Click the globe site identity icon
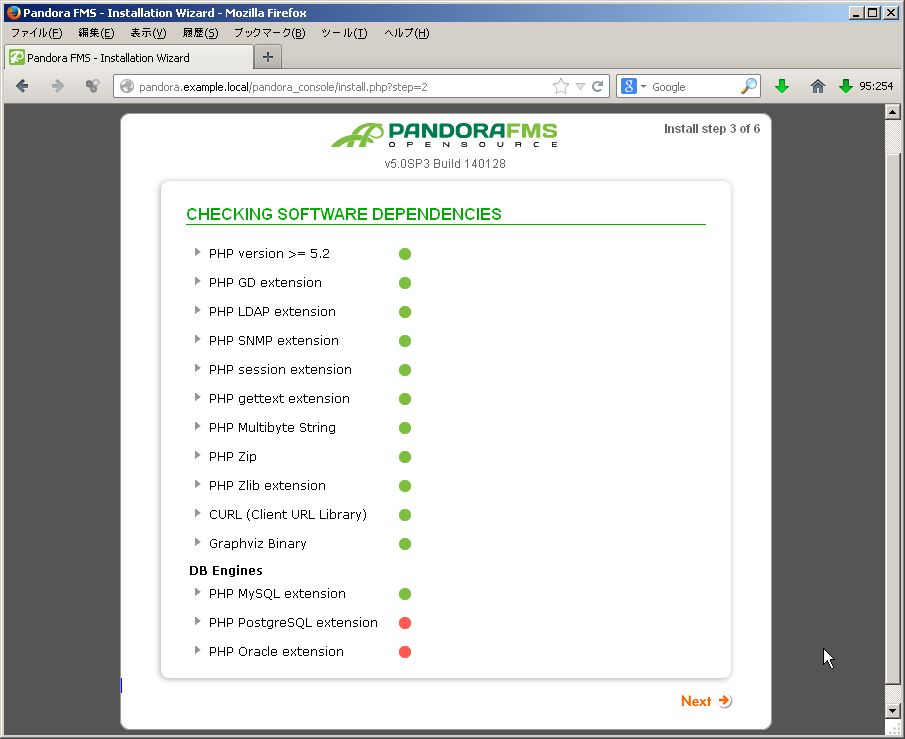The image size is (905, 739). 127,87
